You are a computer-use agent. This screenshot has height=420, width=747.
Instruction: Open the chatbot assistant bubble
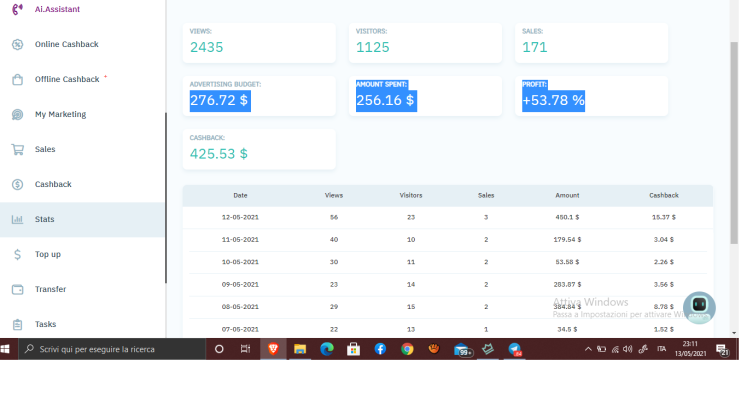pyautogui.click(x=699, y=307)
